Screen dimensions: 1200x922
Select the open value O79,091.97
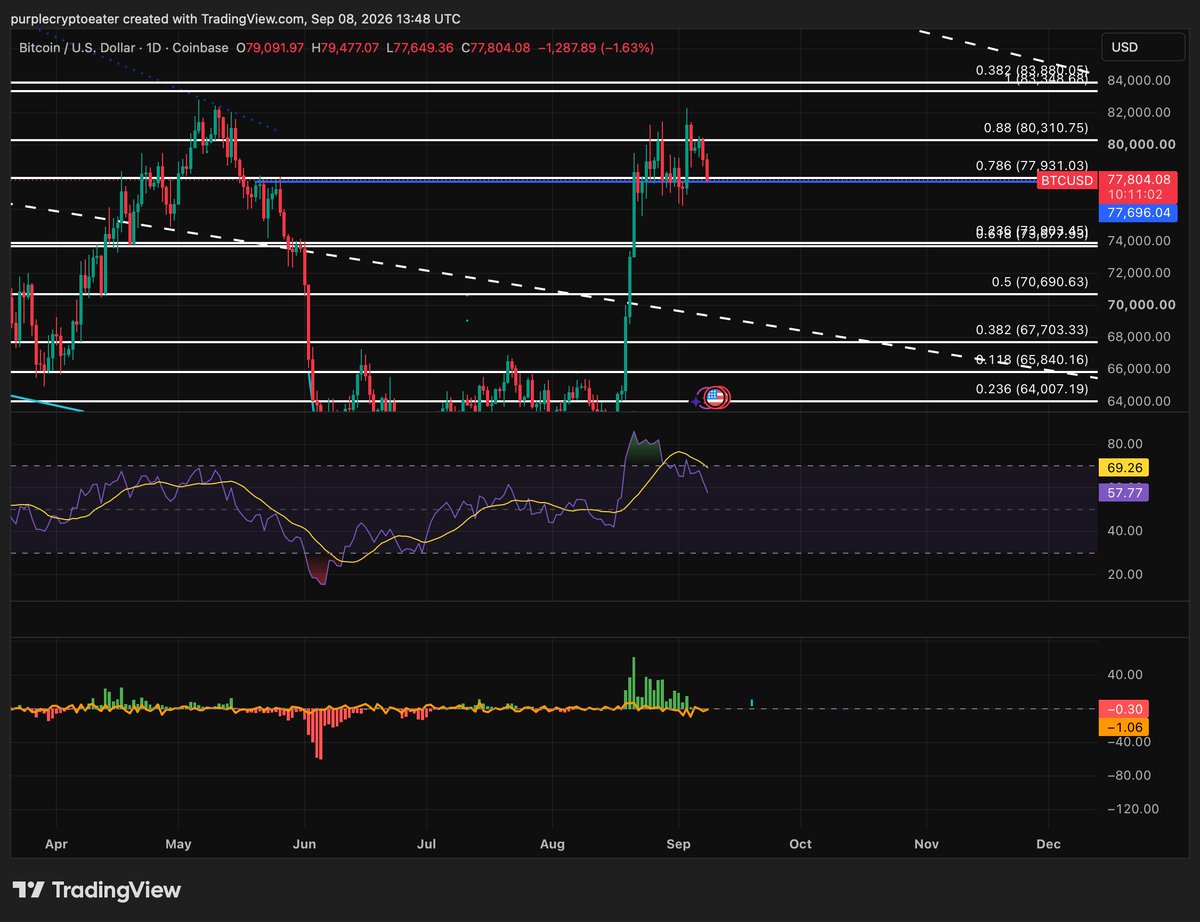269,47
